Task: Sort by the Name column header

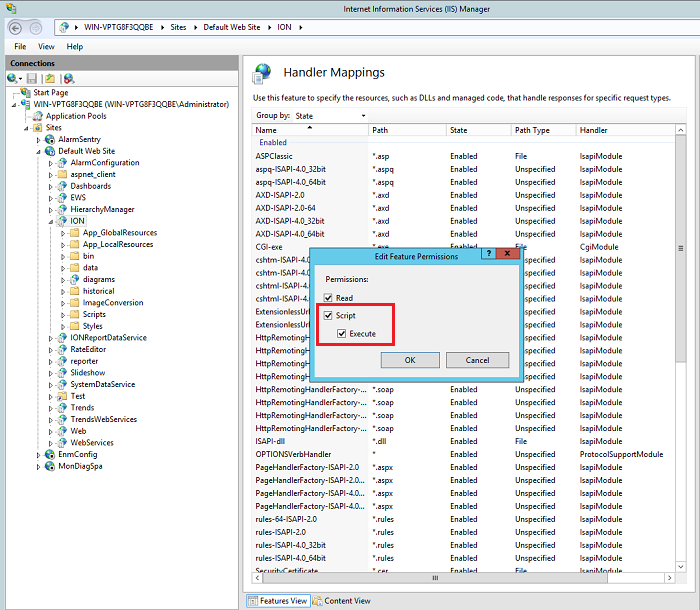Action: [310, 130]
